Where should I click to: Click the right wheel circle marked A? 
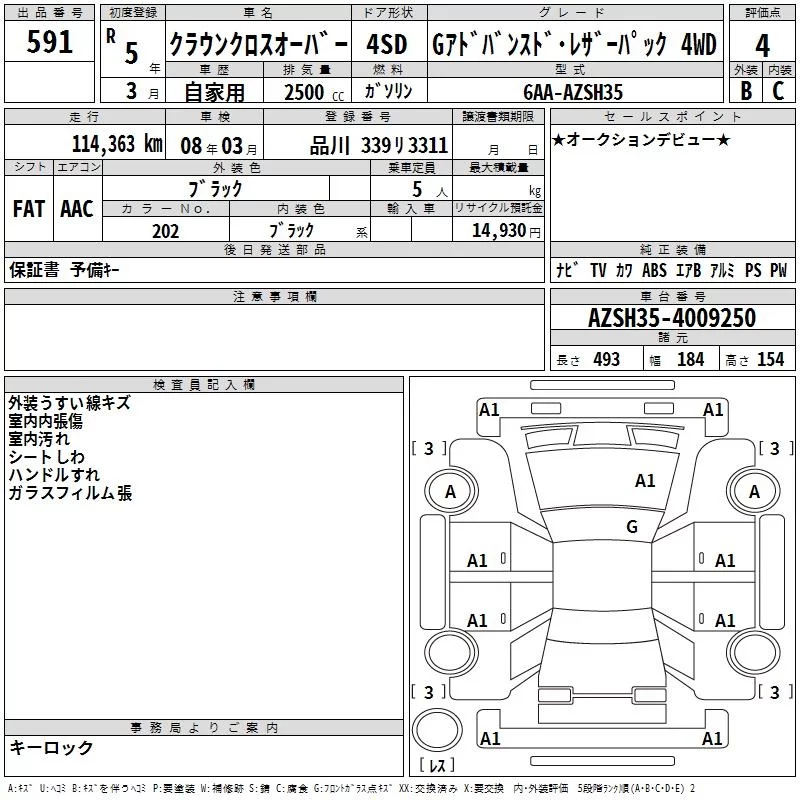pos(754,492)
